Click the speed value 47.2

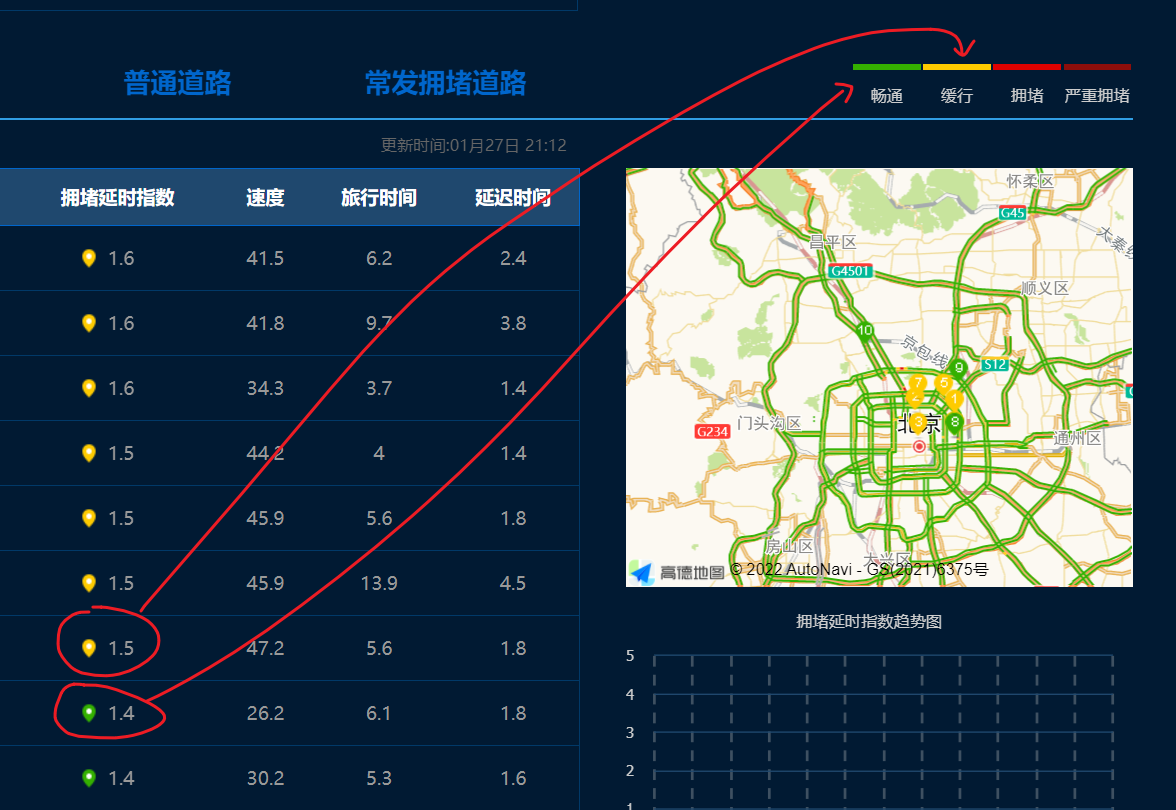point(265,648)
